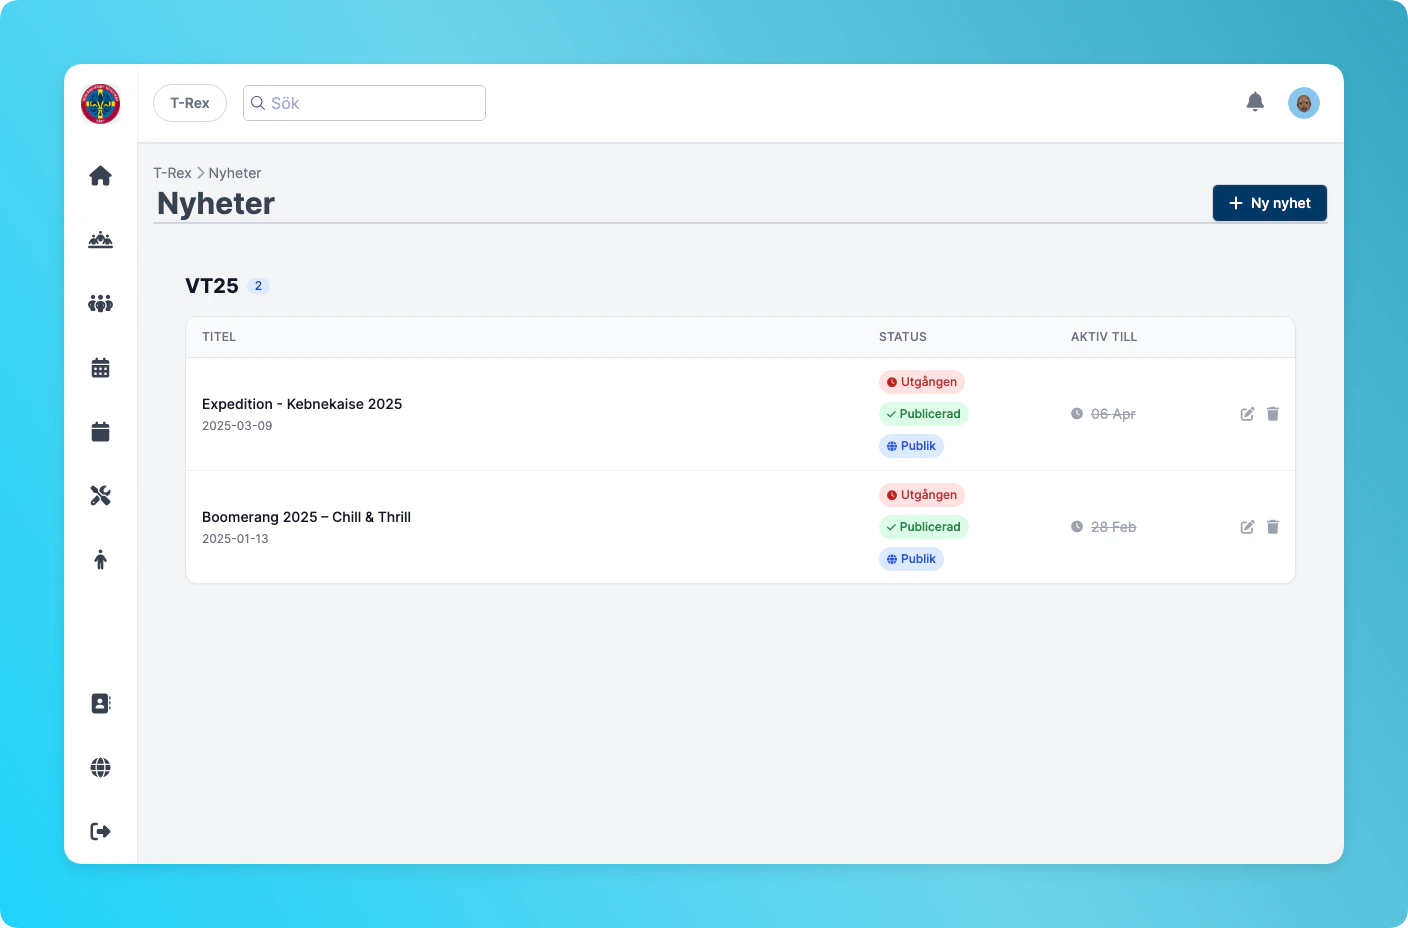Open Boomerang 2025 – Chill & Thrill title
1408x928 pixels.
click(x=306, y=517)
